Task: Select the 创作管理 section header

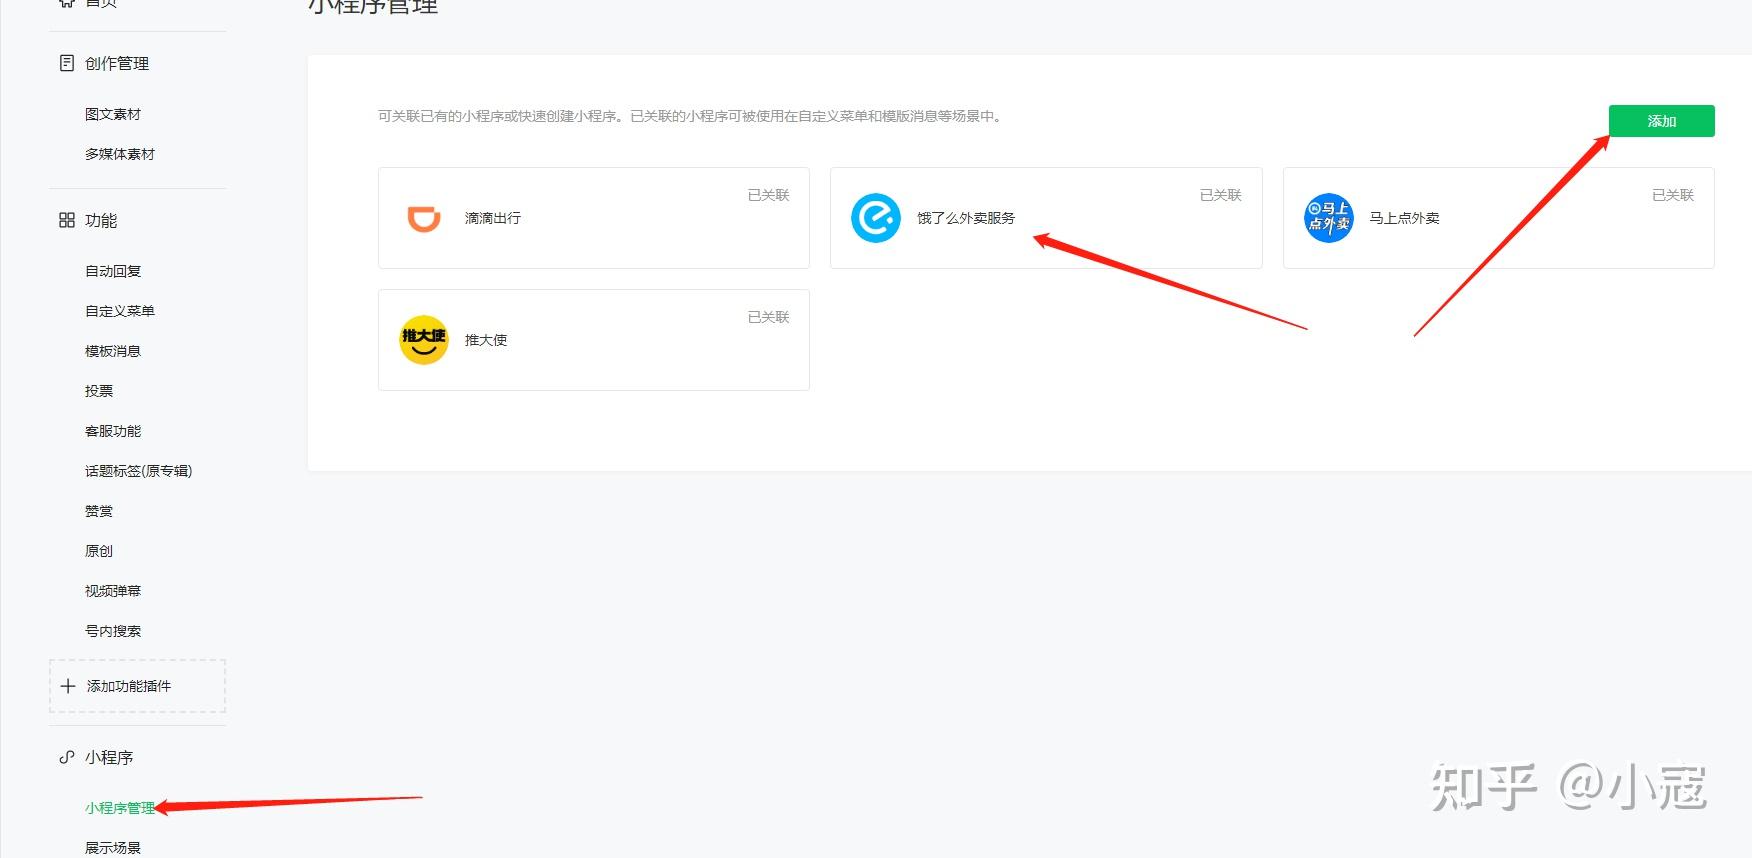Action: coord(117,63)
